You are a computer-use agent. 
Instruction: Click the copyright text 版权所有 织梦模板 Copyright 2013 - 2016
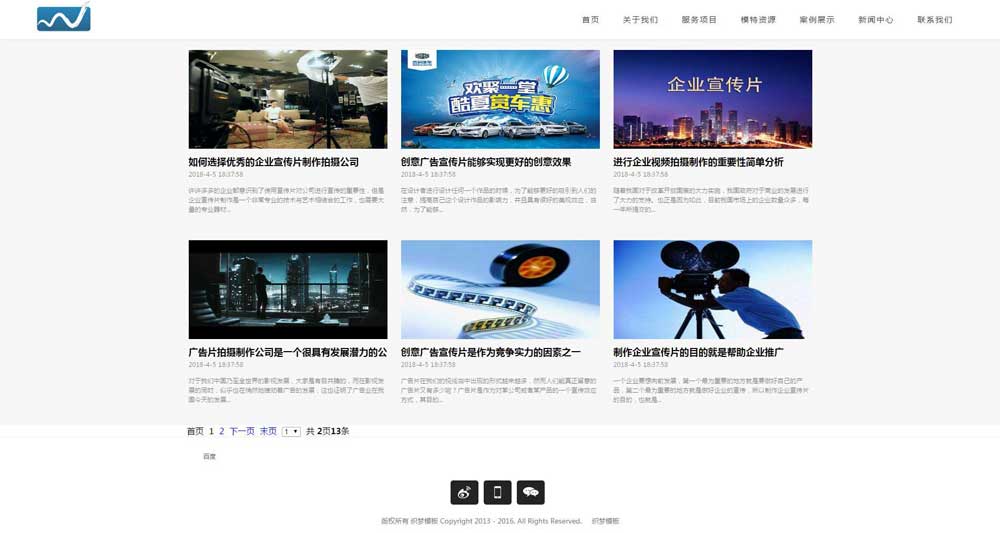(x=448, y=521)
